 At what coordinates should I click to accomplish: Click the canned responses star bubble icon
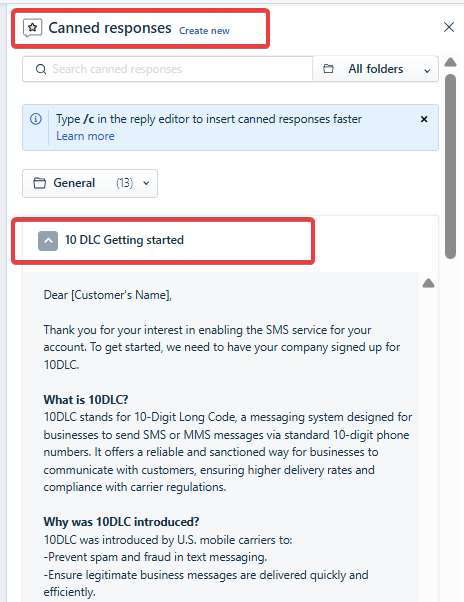pos(33,28)
